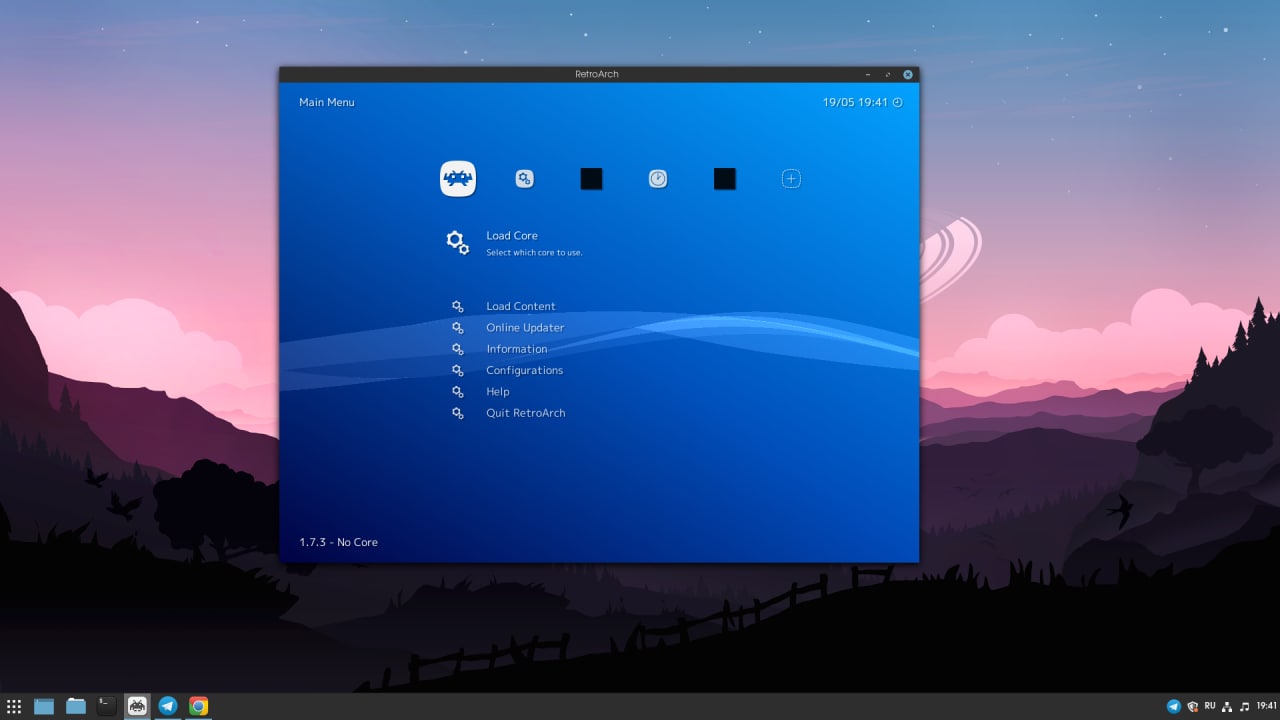Open the tabbed folder icon in taskbar

click(76, 706)
